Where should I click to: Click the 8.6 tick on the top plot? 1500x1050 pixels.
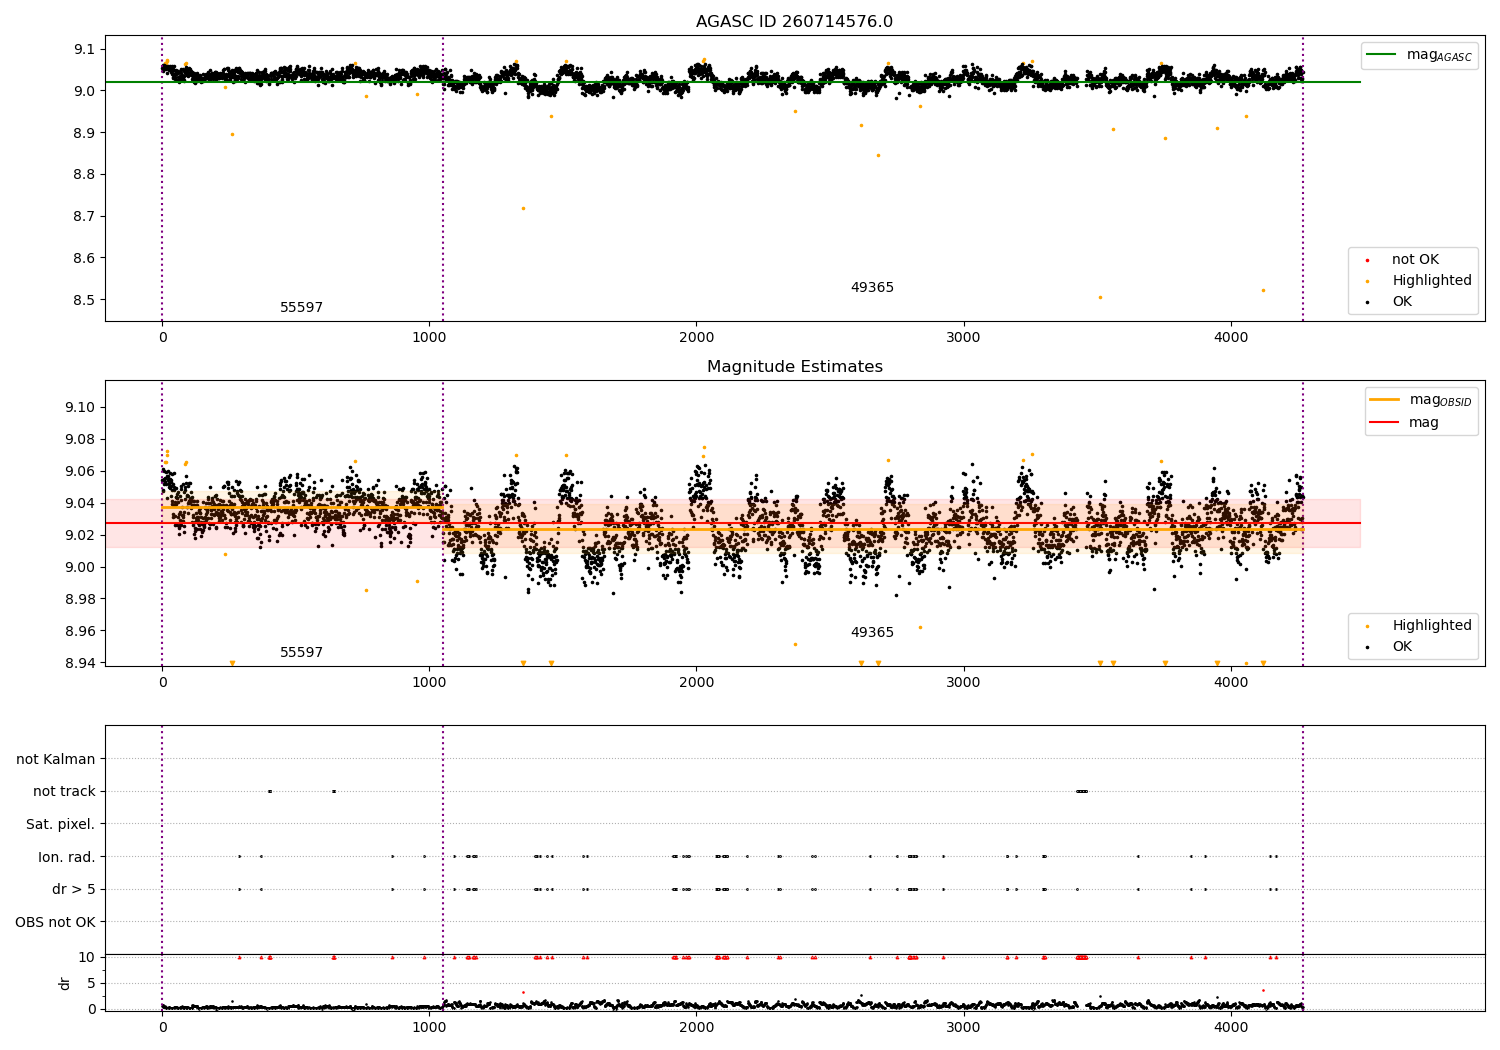84,259
